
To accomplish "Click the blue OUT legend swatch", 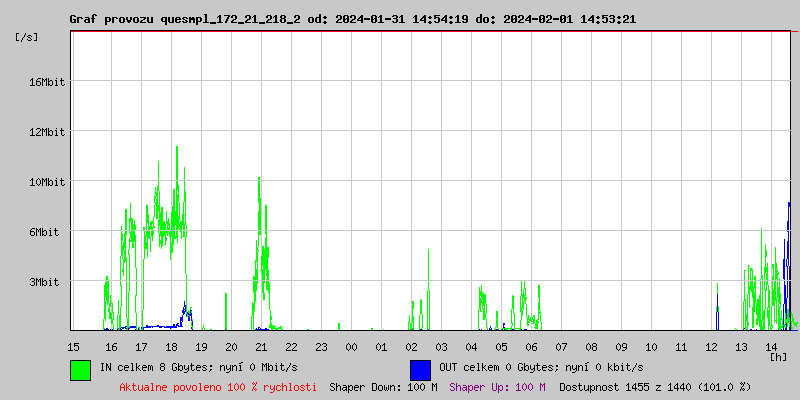I will [x=420, y=369].
